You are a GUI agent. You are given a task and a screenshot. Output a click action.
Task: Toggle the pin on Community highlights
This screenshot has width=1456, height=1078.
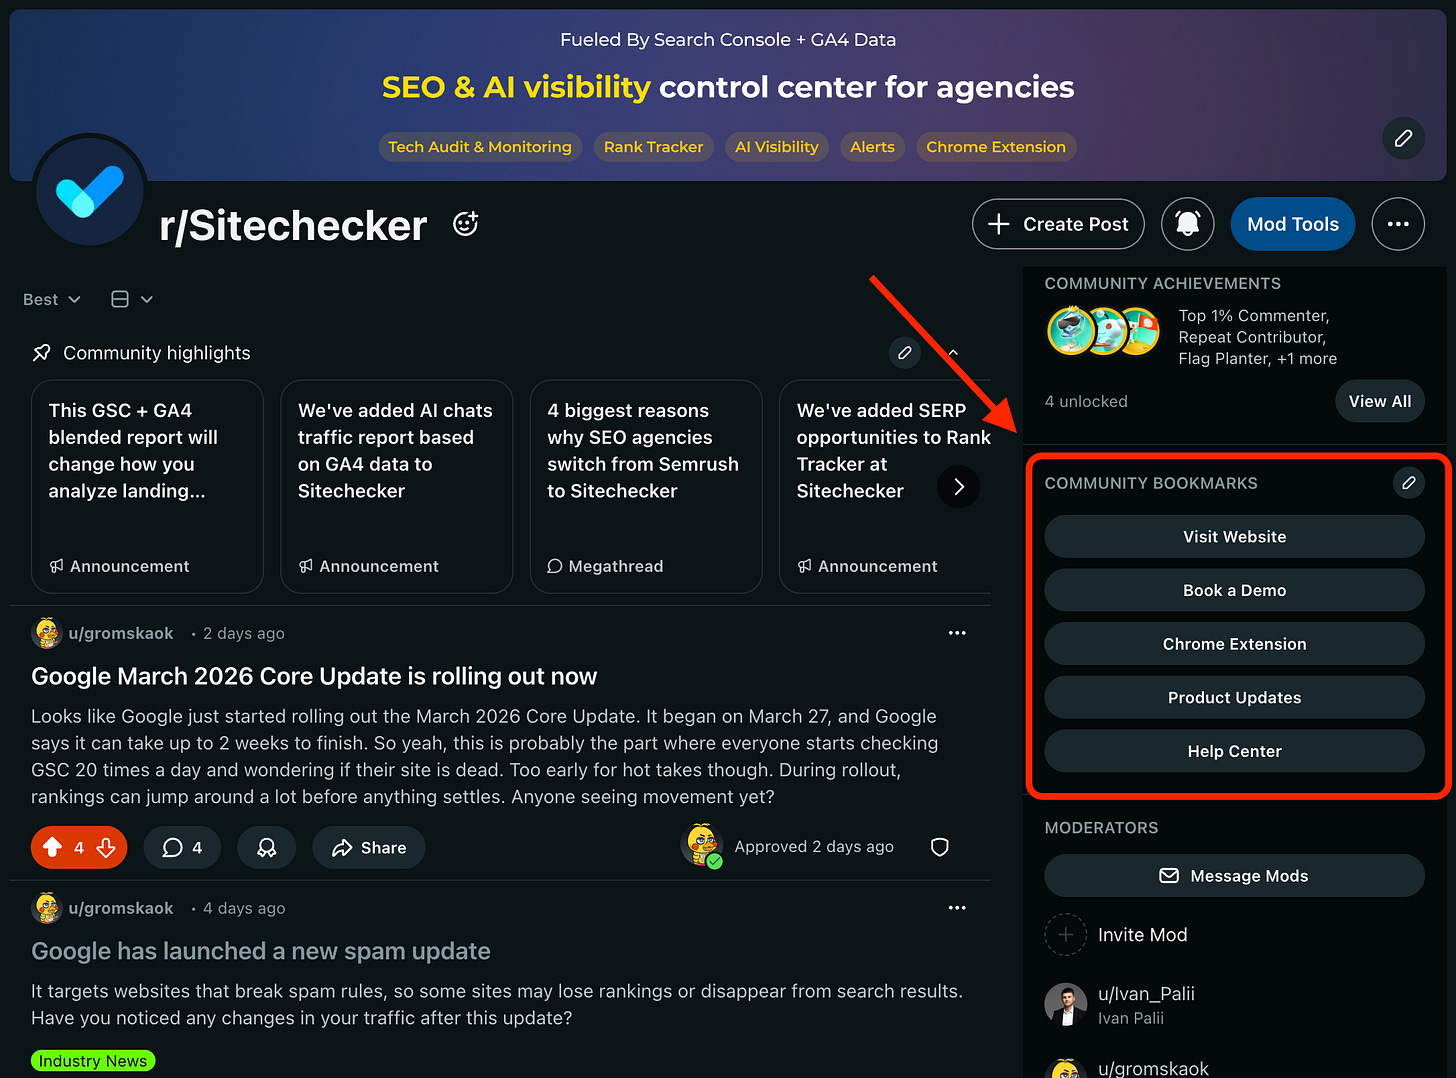click(41, 352)
